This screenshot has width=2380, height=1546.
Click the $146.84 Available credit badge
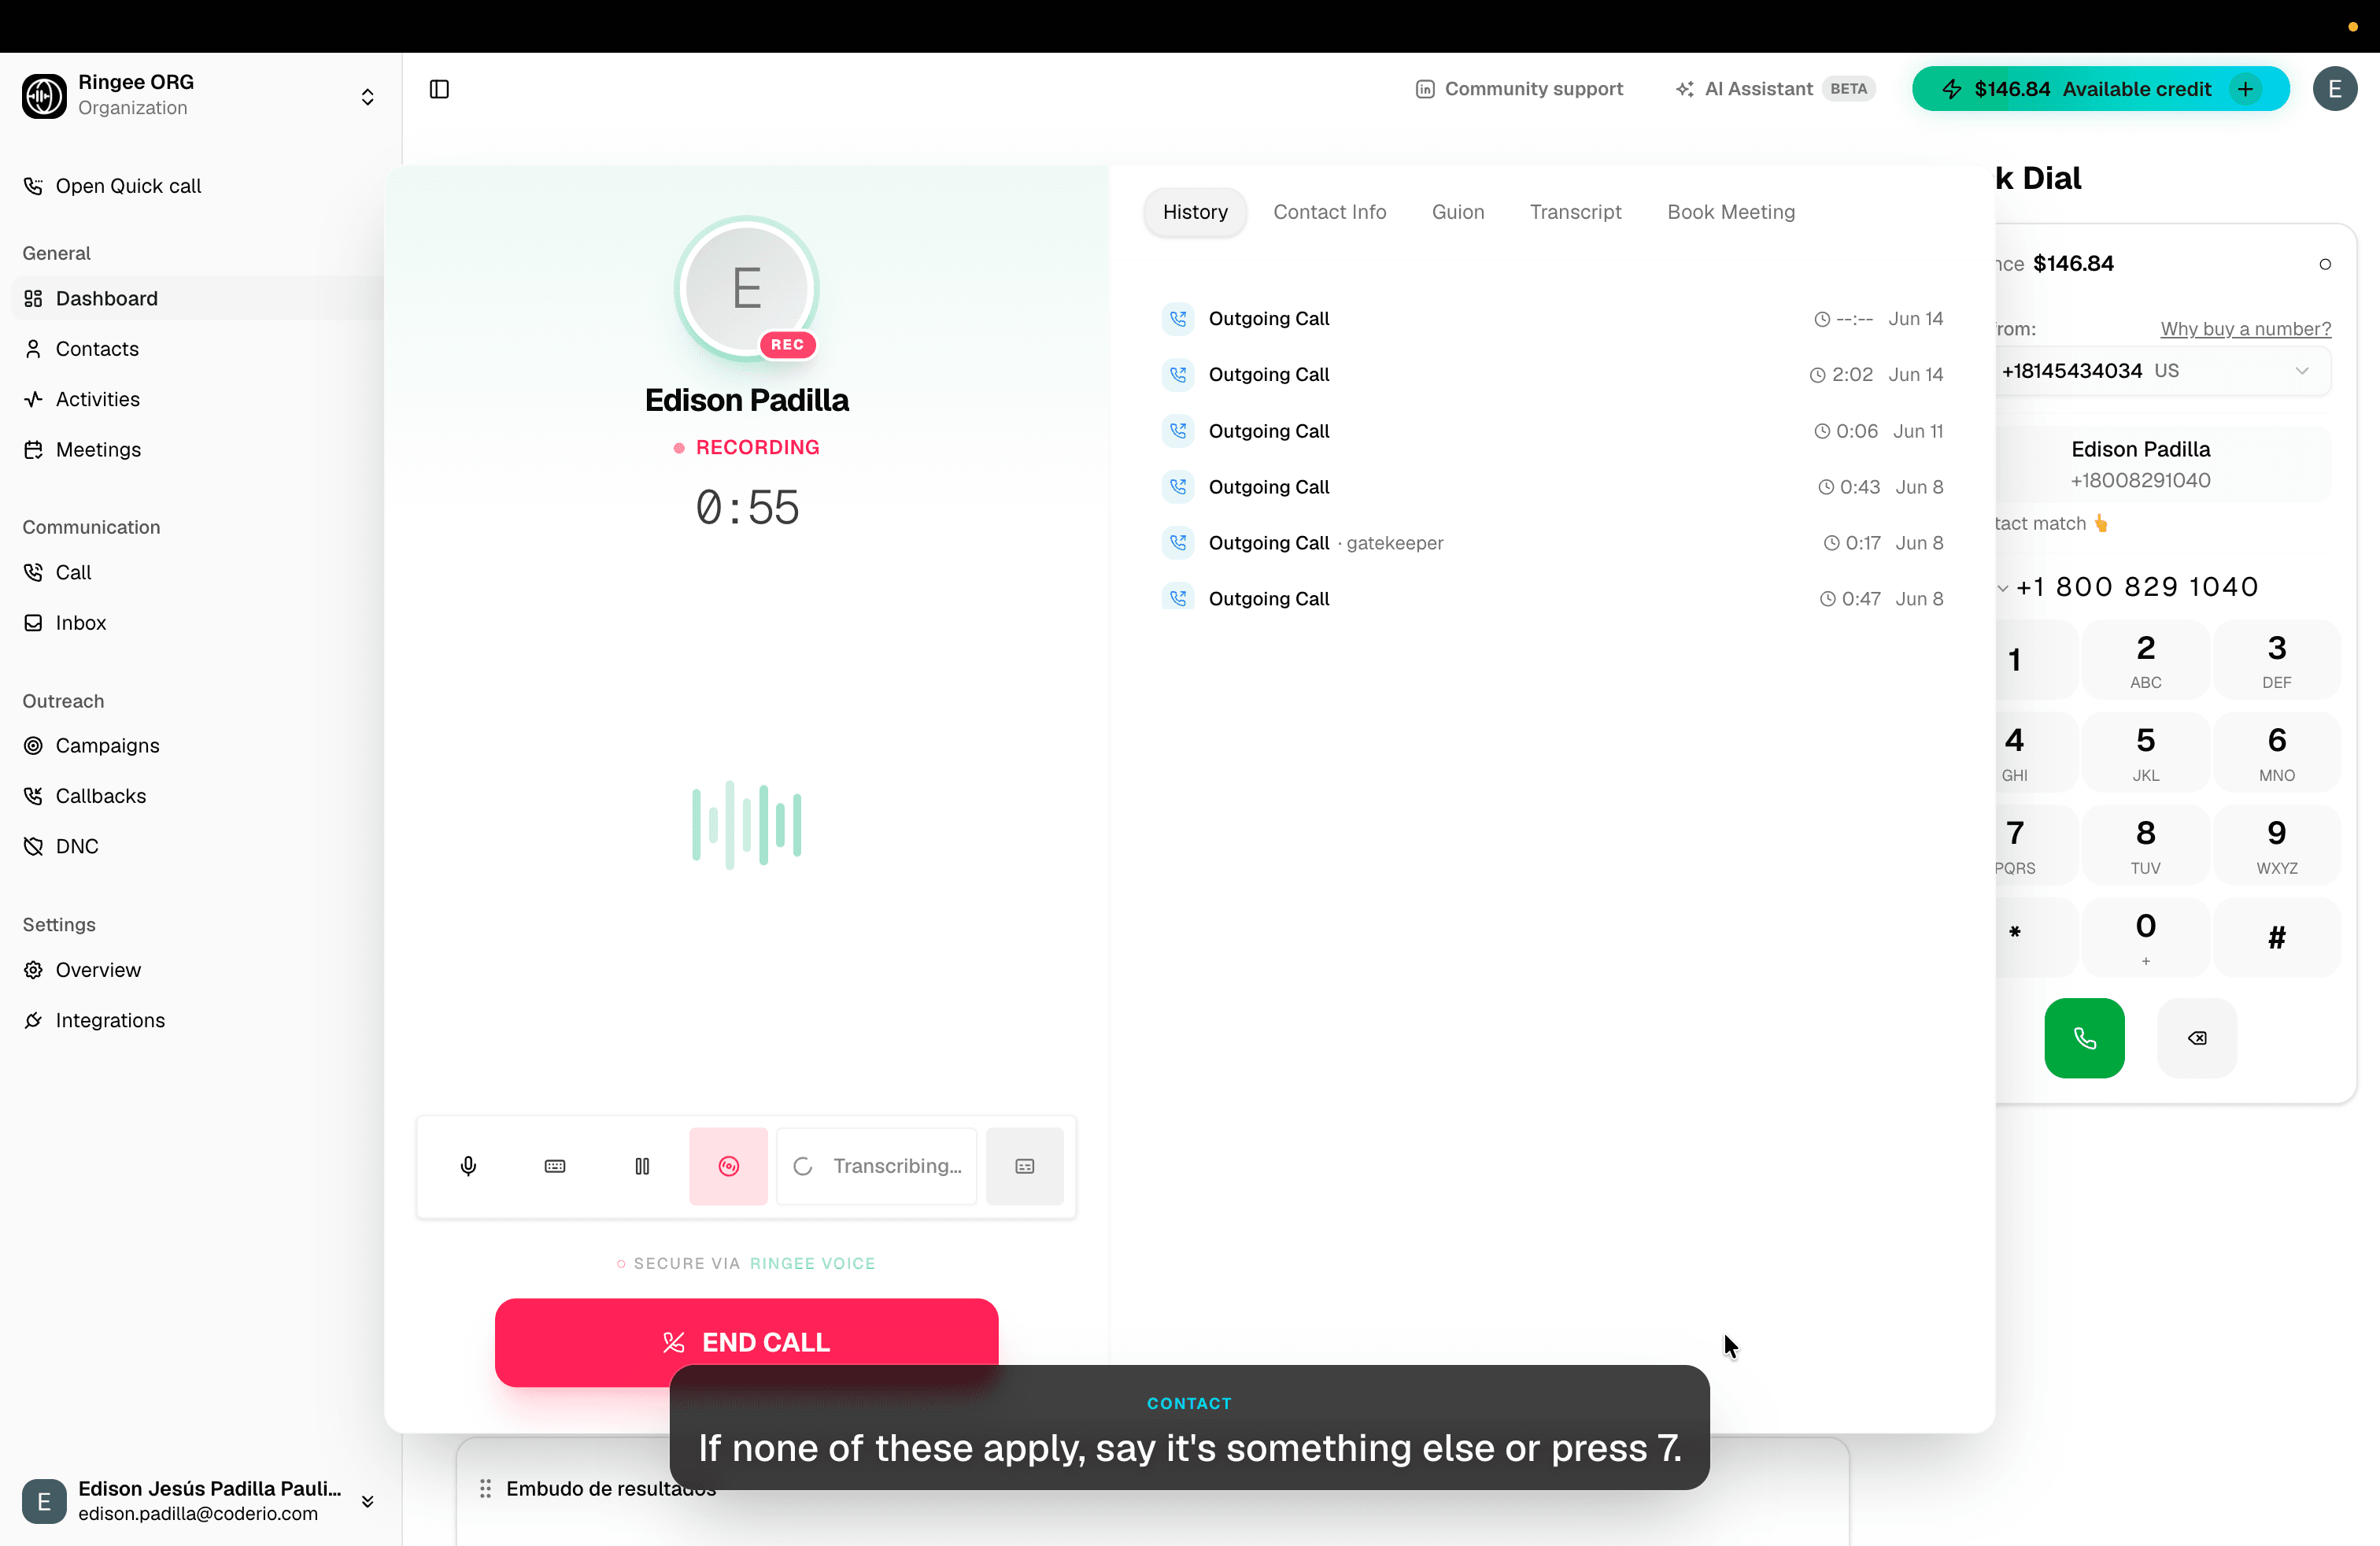[x=2100, y=89]
